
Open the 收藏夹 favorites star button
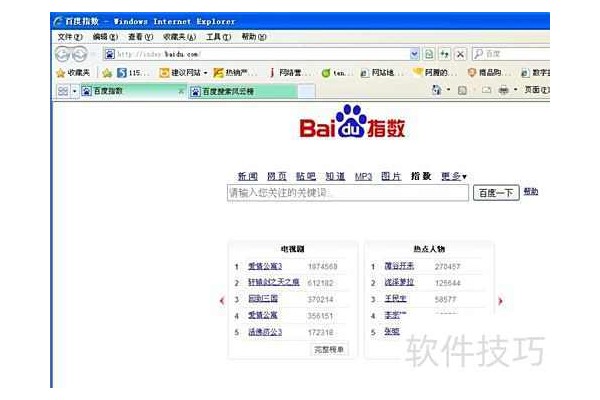pyautogui.click(x=73, y=73)
